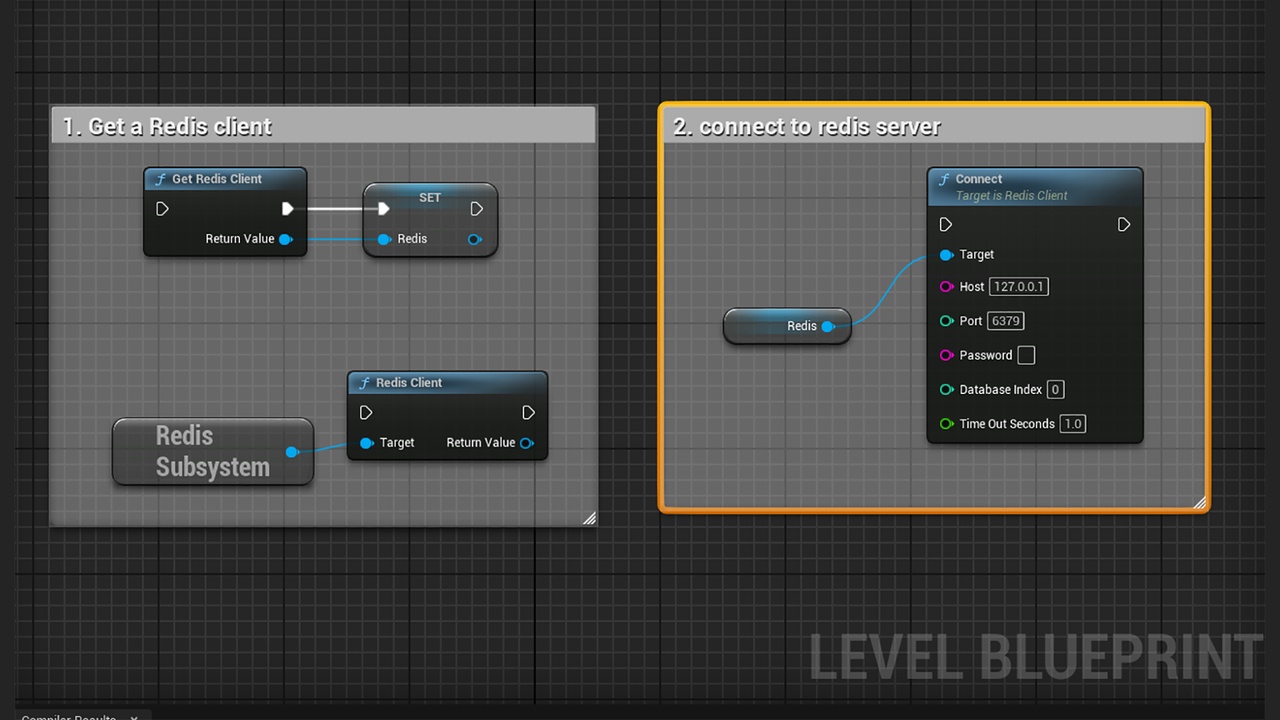Click Get Redis Client output execution pin
The image size is (1280, 720).
coord(288,209)
